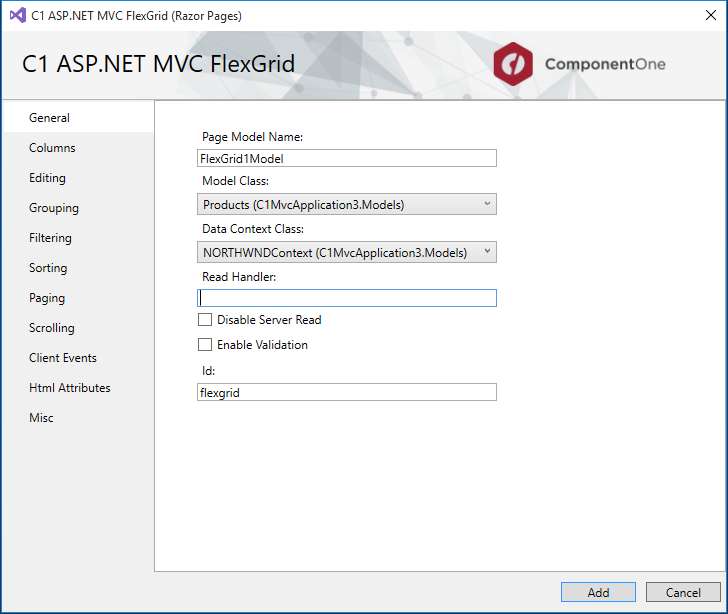728x614 pixels.
Task: Open the Model Class dropdown
Action: (347, 204)
